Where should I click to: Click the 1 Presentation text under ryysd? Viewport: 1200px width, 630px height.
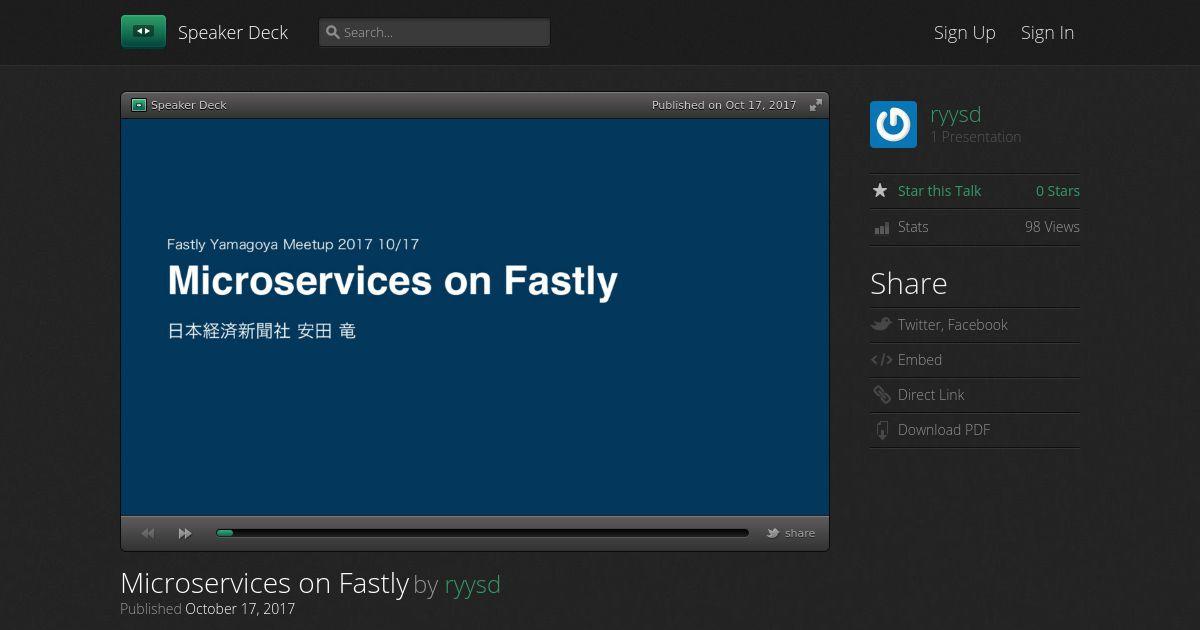(x=976, y=137)
